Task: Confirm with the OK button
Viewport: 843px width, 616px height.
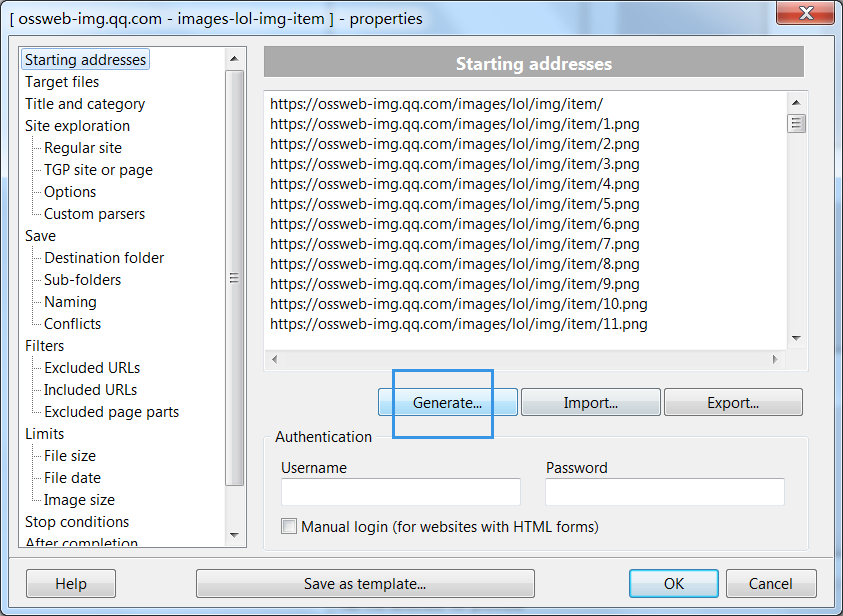Action: click(x=674, y=584)
